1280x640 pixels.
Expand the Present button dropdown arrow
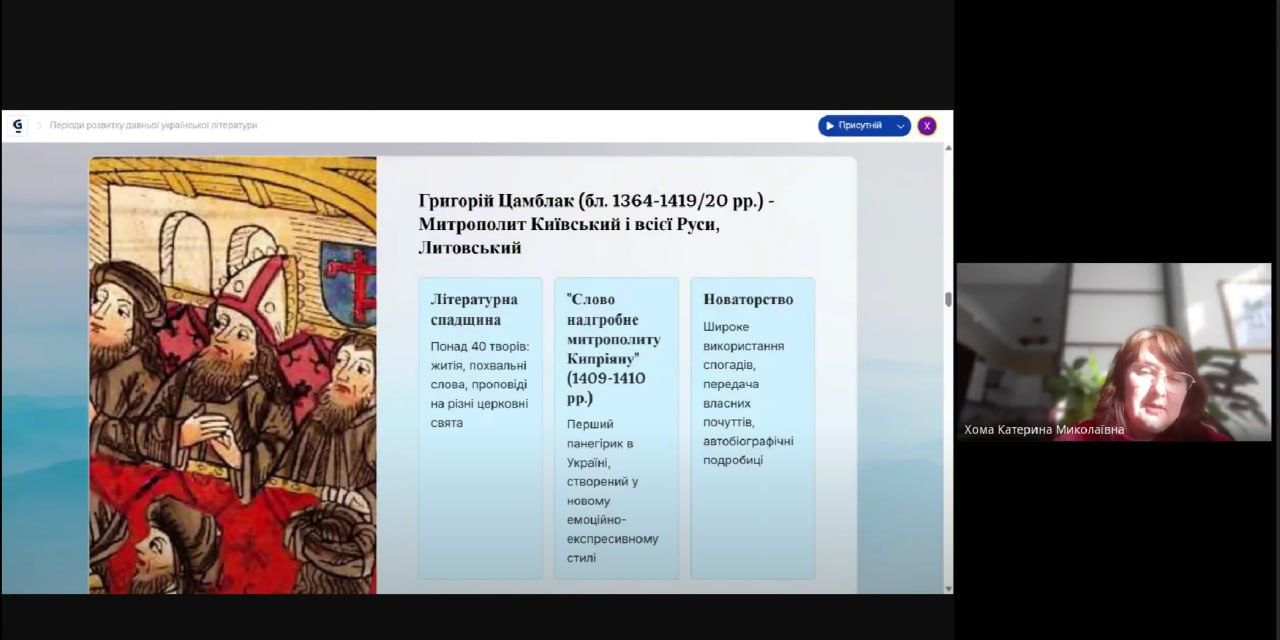[900, 126]
